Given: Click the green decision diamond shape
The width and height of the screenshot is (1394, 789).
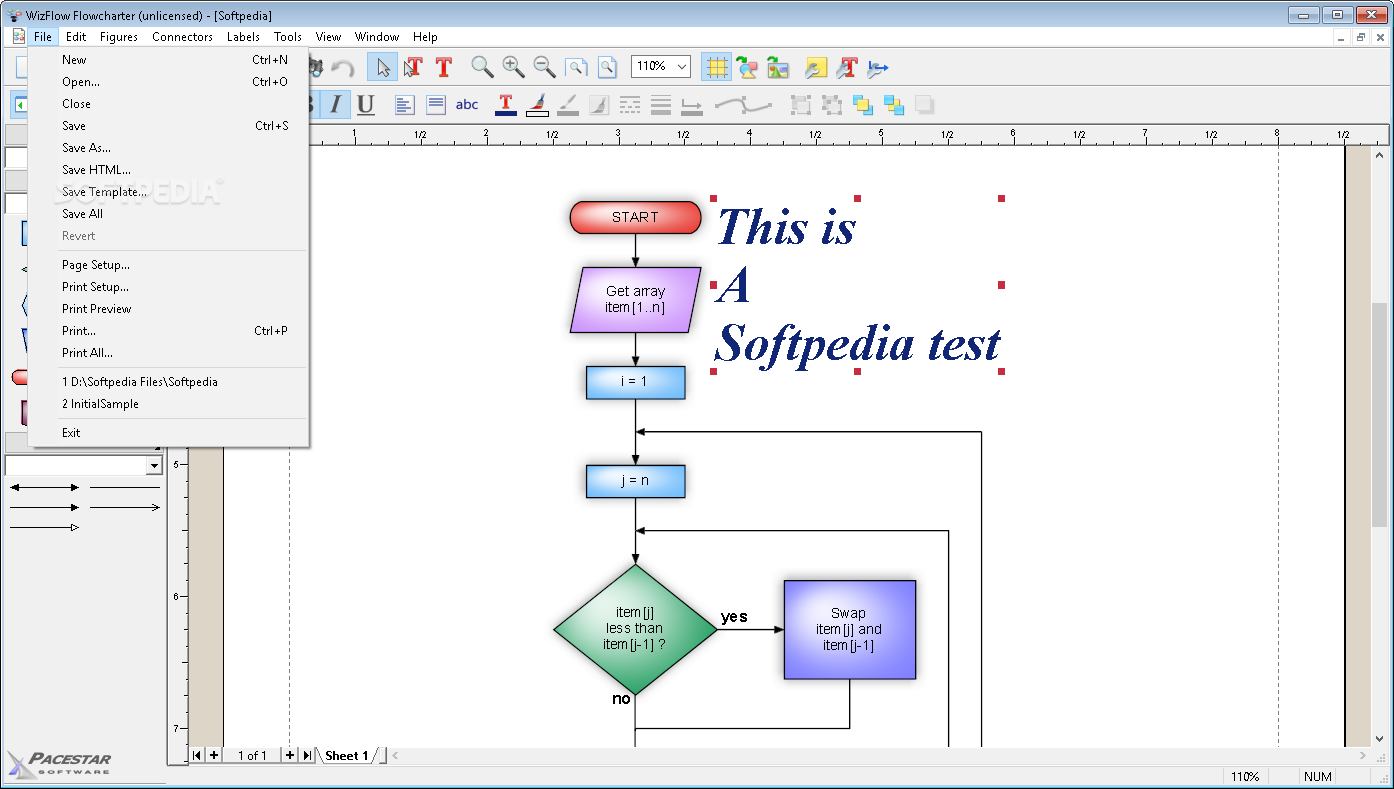Looking at the screenshot, I should click(635, 630).
